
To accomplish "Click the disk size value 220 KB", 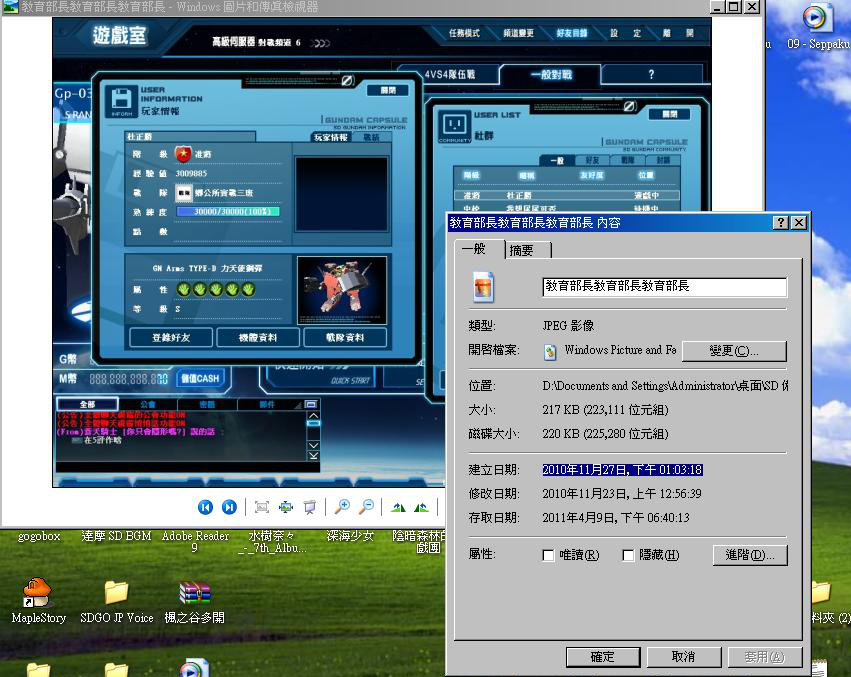I will point(605,433).
